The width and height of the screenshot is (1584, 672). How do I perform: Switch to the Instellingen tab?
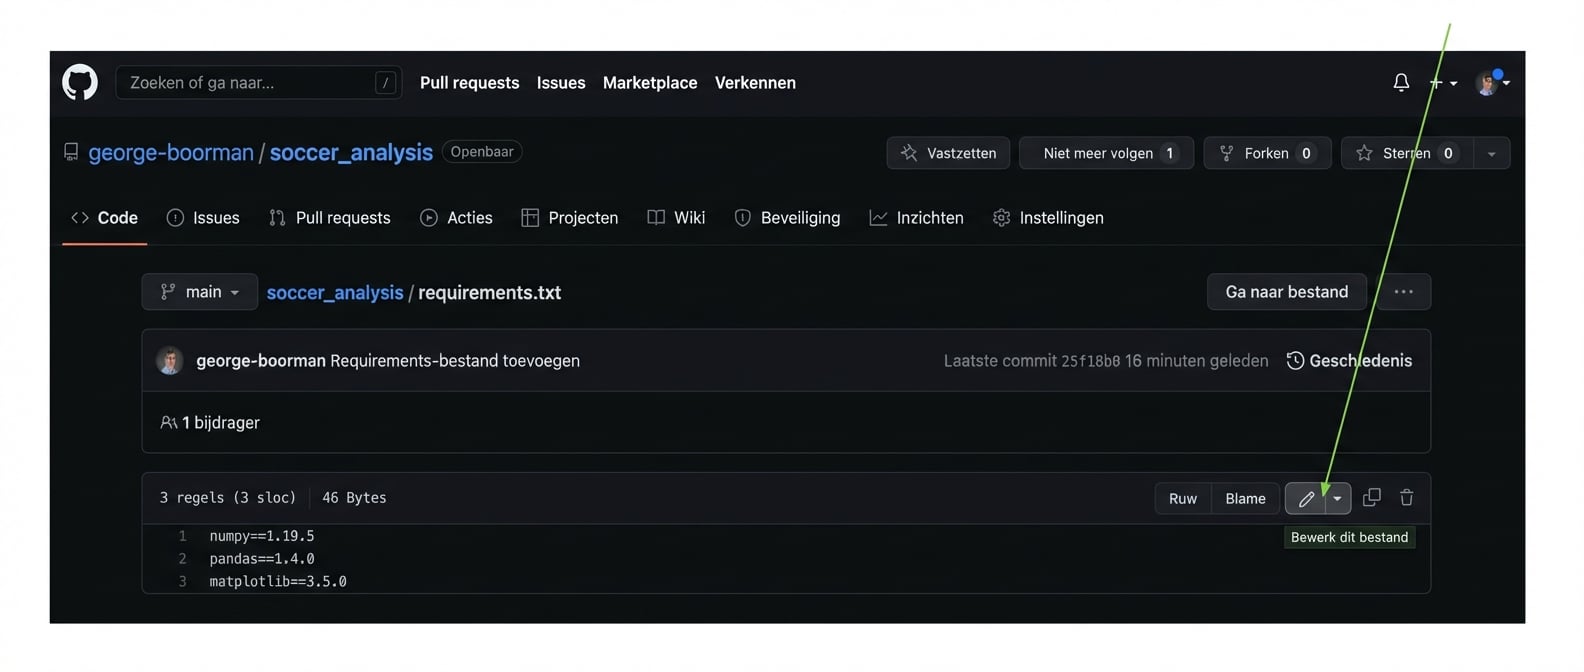[x=1048, y=218]
